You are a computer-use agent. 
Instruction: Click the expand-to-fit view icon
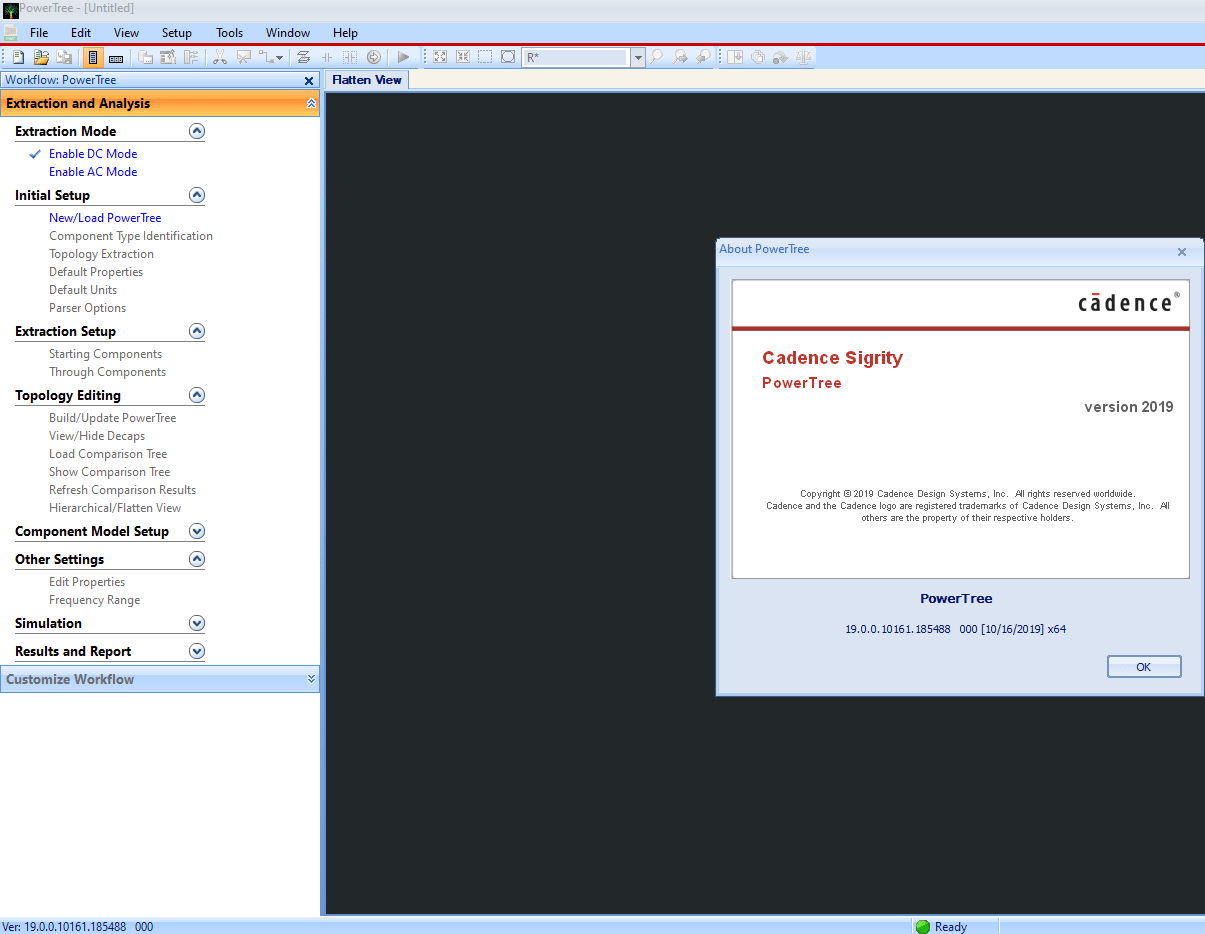coord(440,57)
